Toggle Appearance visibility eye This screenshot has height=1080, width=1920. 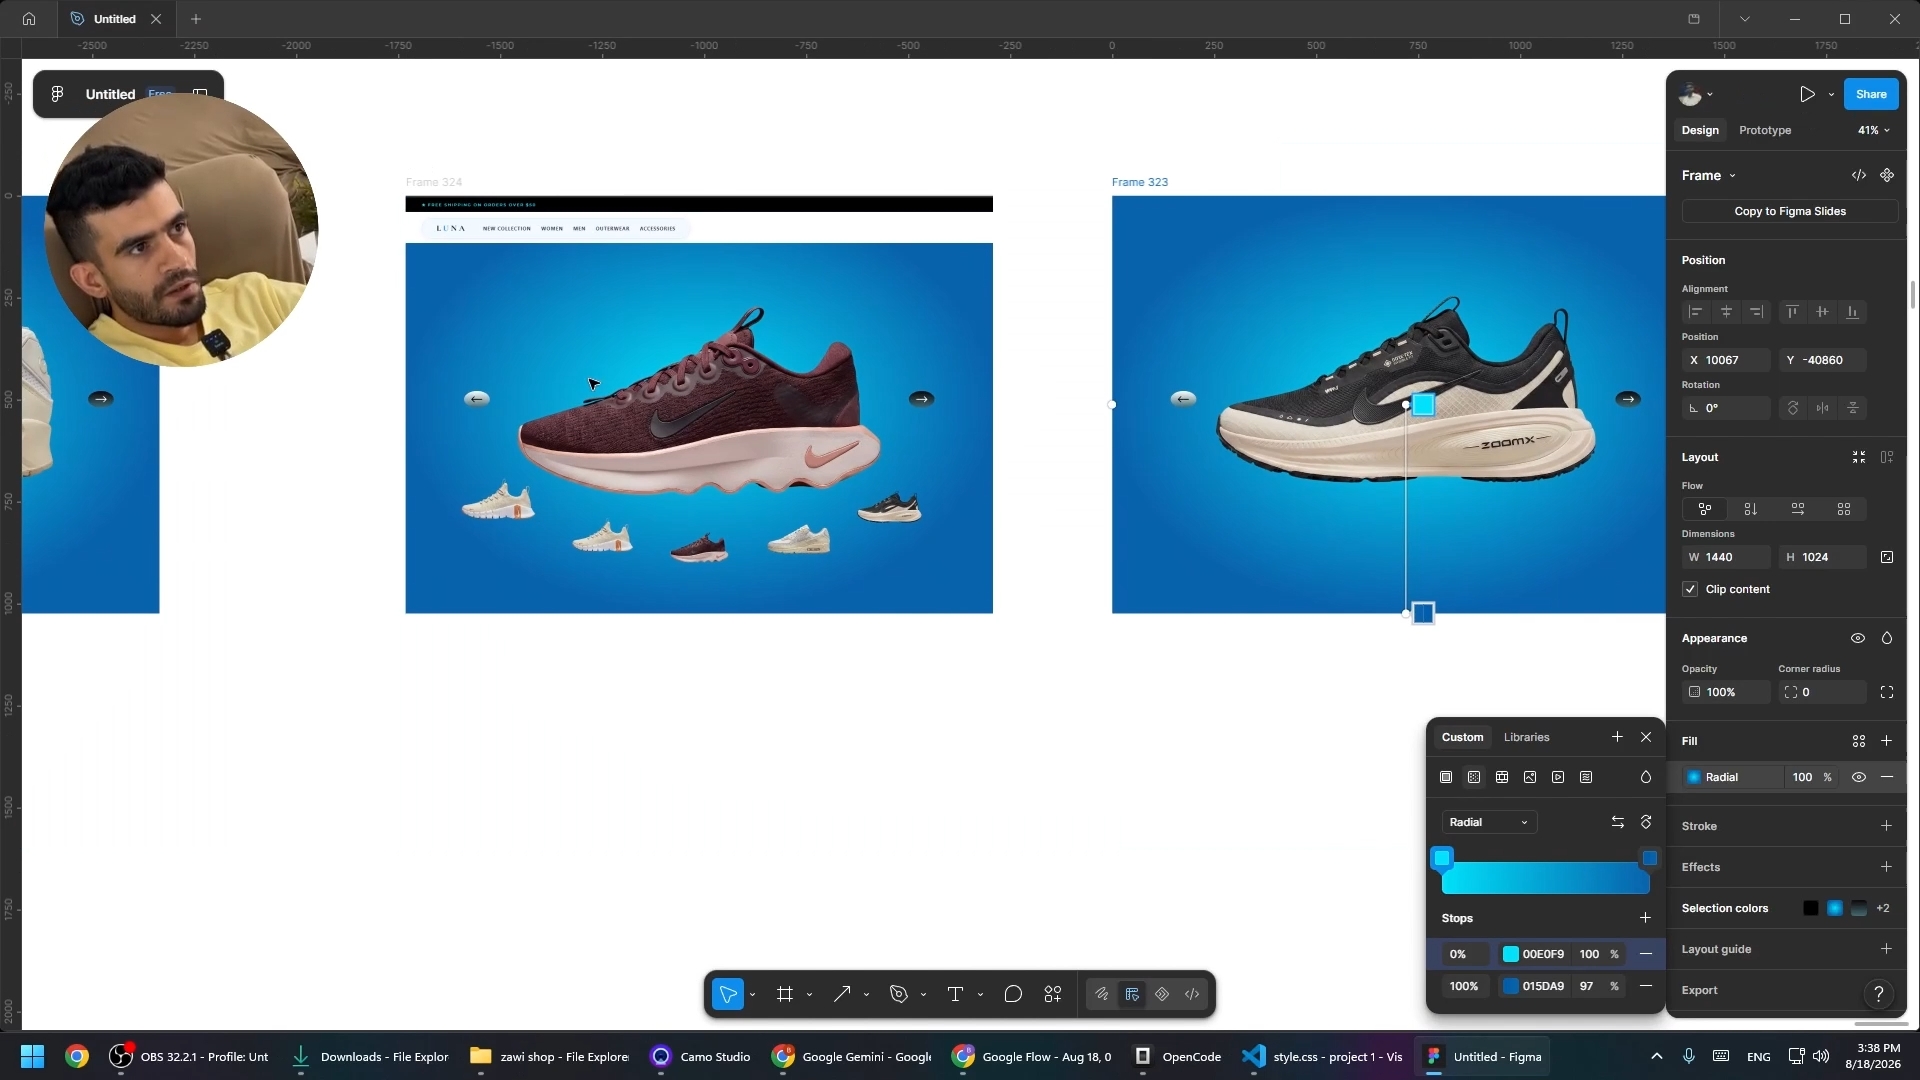point(1858,638)
